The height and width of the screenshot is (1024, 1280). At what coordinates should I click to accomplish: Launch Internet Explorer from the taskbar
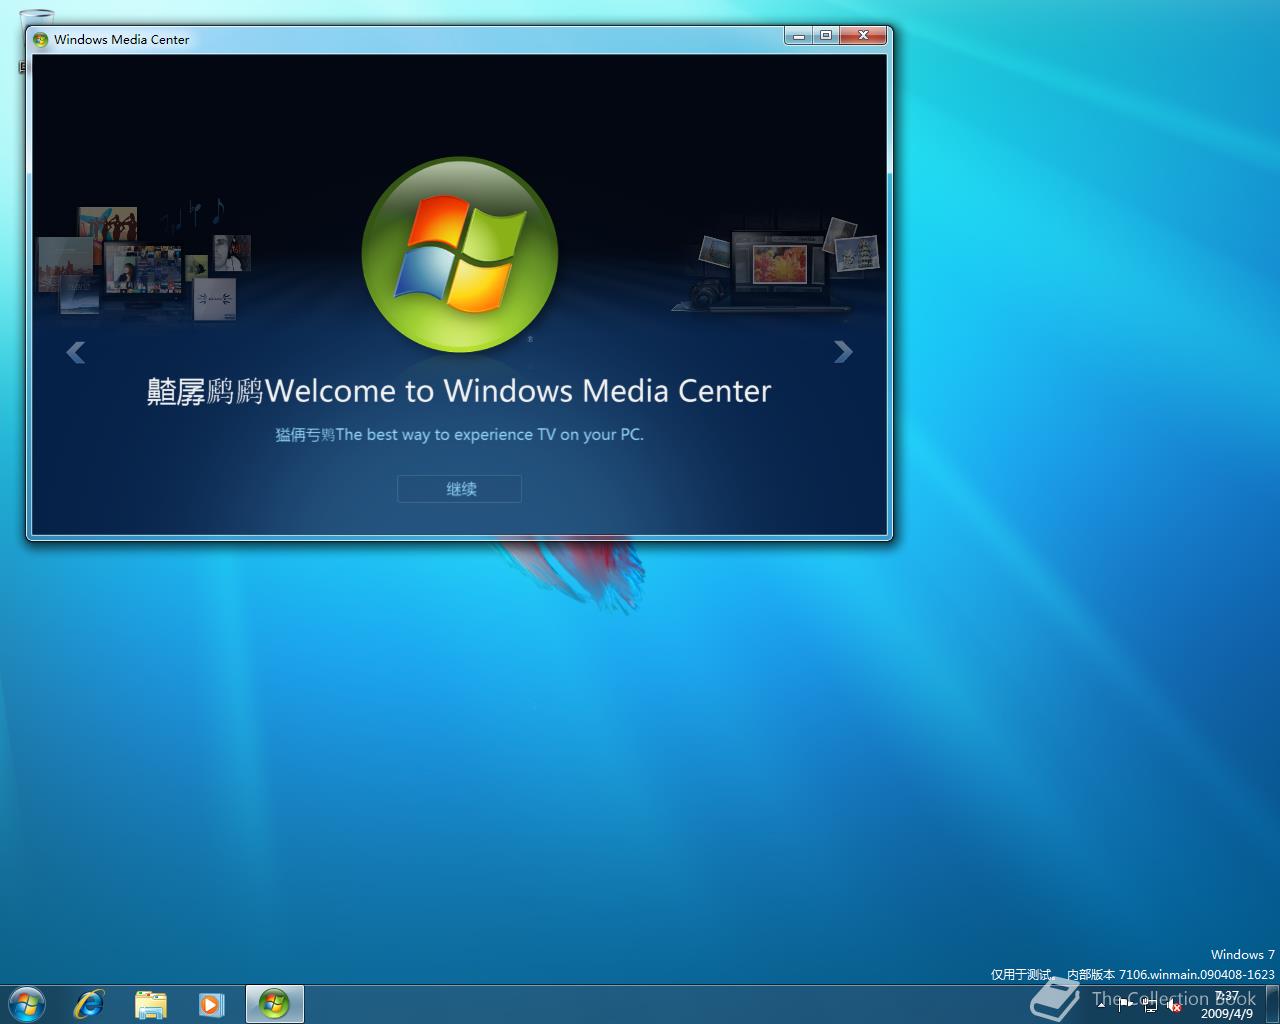pyautogui.click(x=89, y=1004)
